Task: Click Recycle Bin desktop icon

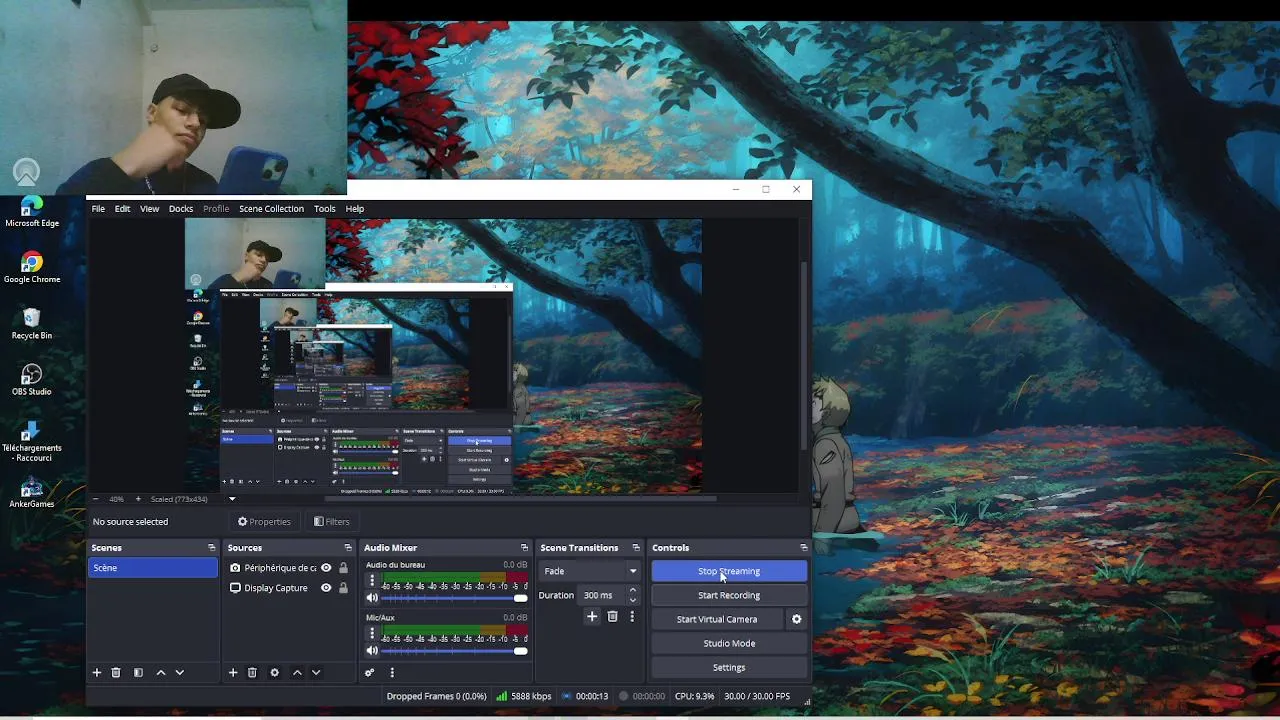Action: click(32, 323)
